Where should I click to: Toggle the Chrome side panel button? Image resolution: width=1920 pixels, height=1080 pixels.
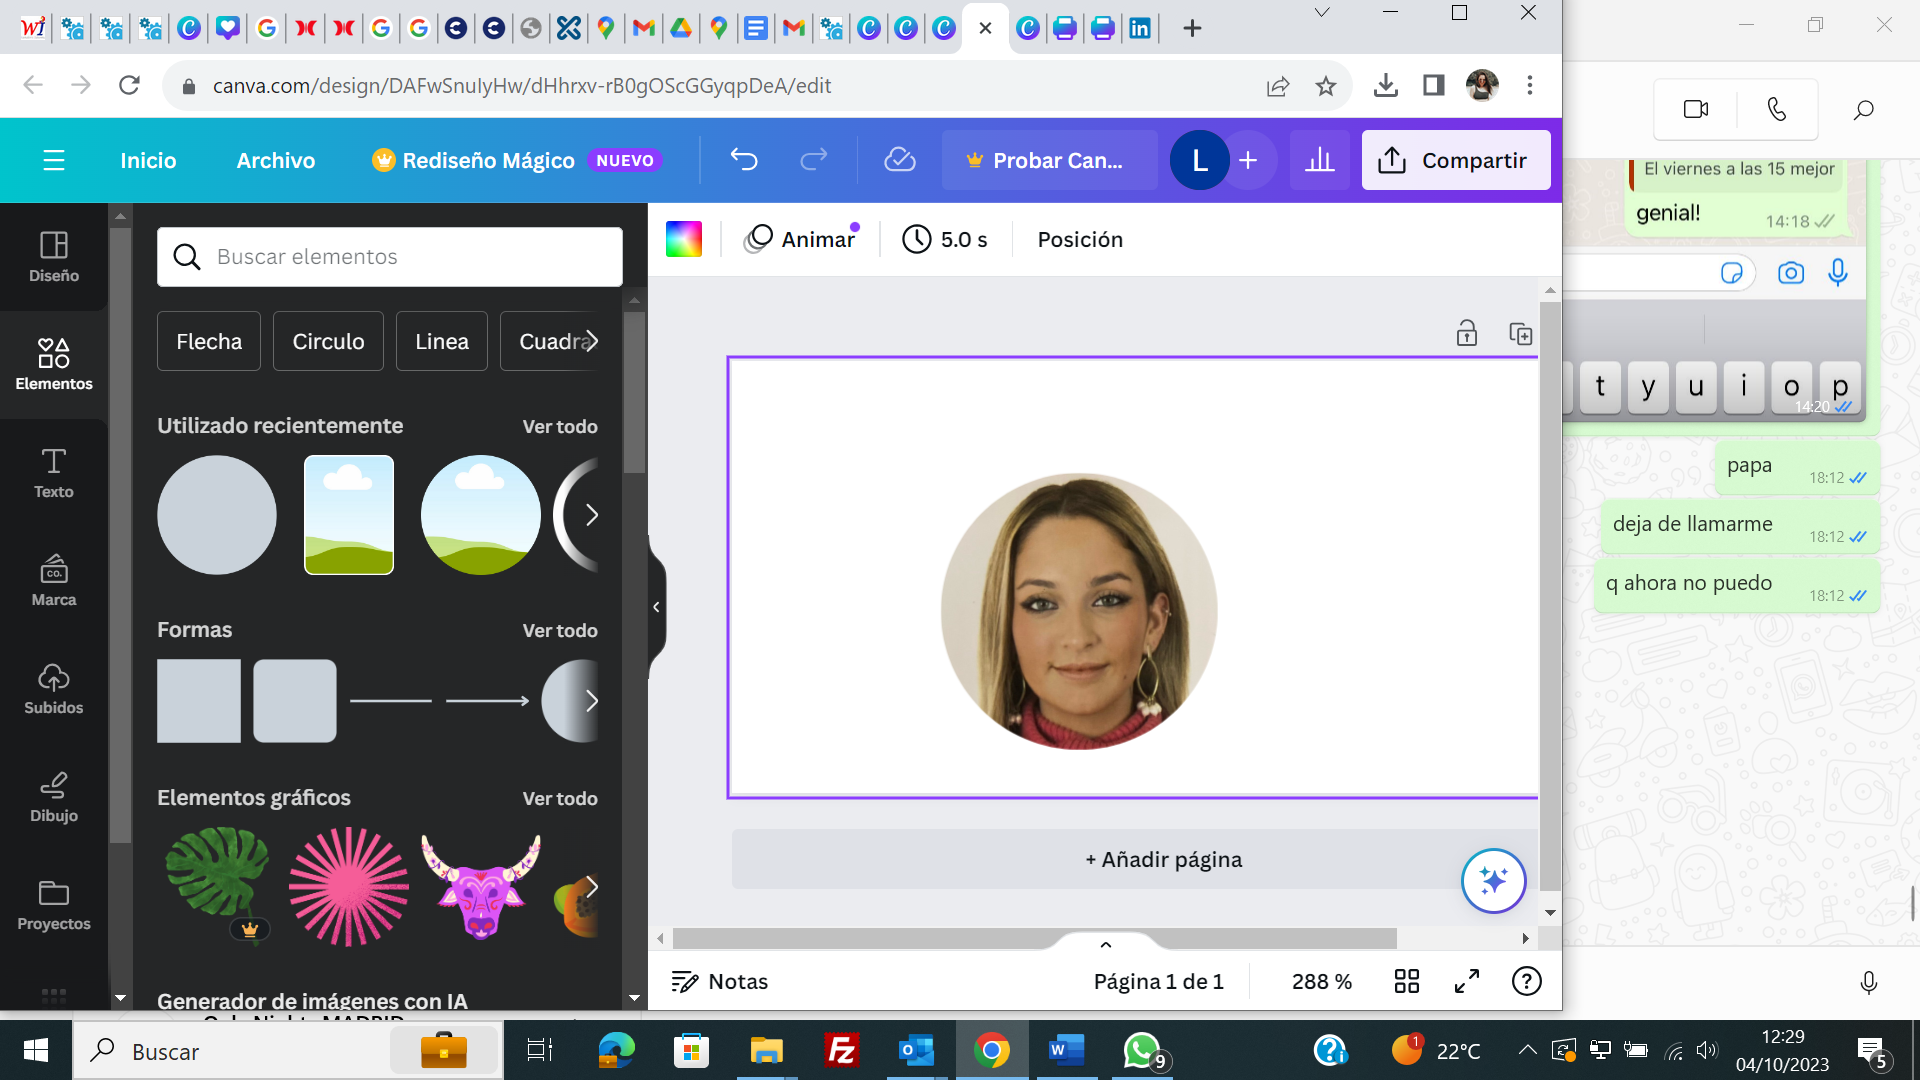[x=1433, y=86]
